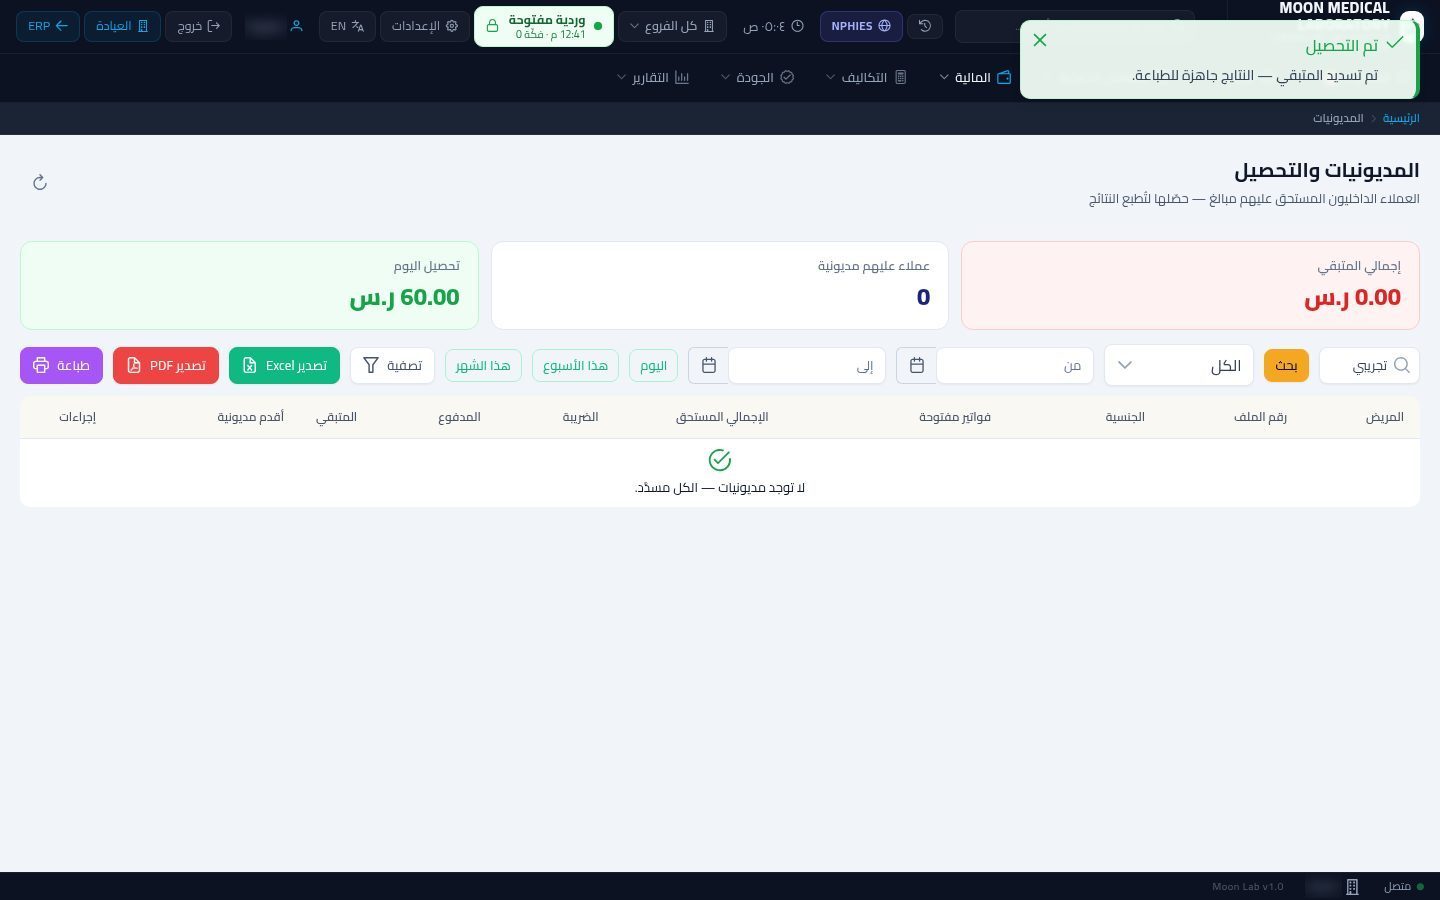The width and height of the screenshot is (1440, 900).
Task: Go to العيادة clinic module
Action: tap(122, 26)
